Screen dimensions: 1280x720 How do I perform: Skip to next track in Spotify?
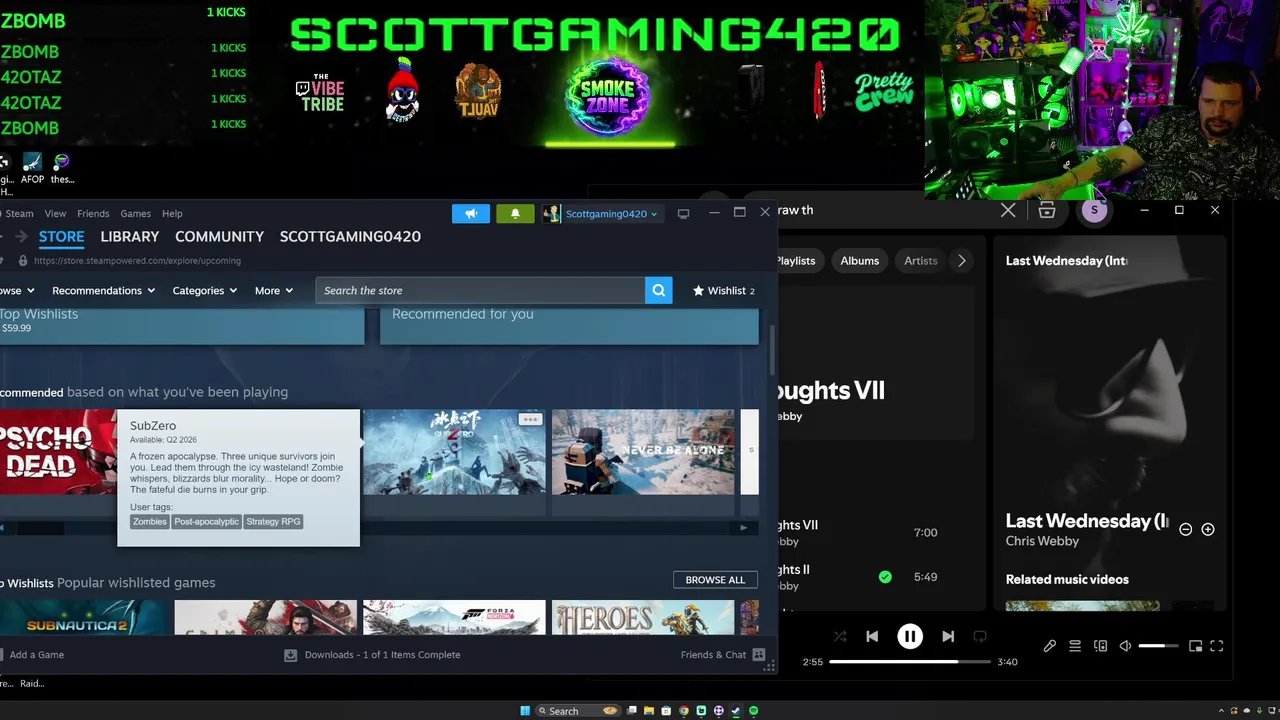pyautogui.click(x=948, y=636)
